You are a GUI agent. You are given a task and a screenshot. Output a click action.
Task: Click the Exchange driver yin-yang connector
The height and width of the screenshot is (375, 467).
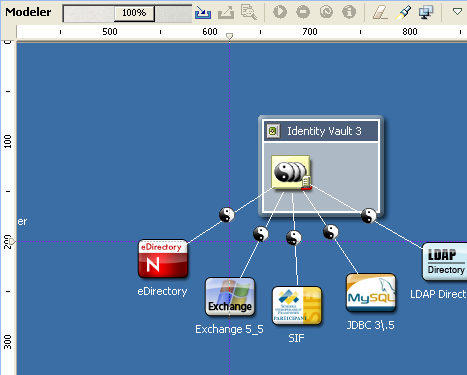pyautogui.click(x=261, y=234)
